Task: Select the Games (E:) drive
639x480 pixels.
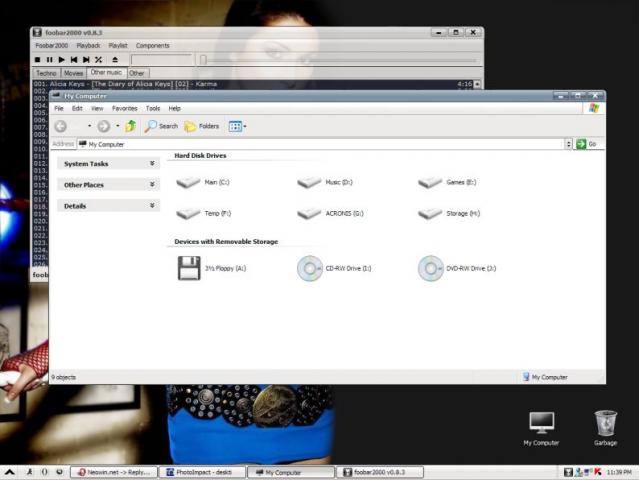Action: 447,182
